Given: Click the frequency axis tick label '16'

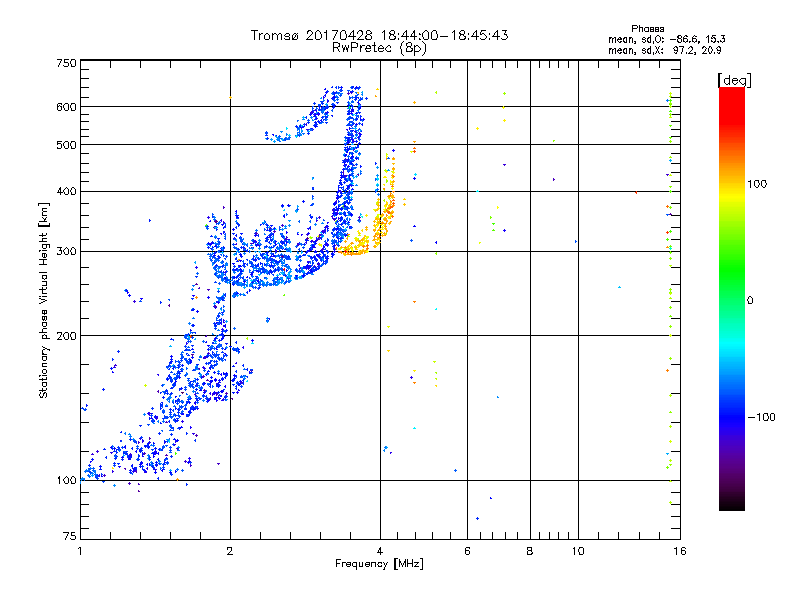Looking at the screenshot, I should [x=680, y=551].
